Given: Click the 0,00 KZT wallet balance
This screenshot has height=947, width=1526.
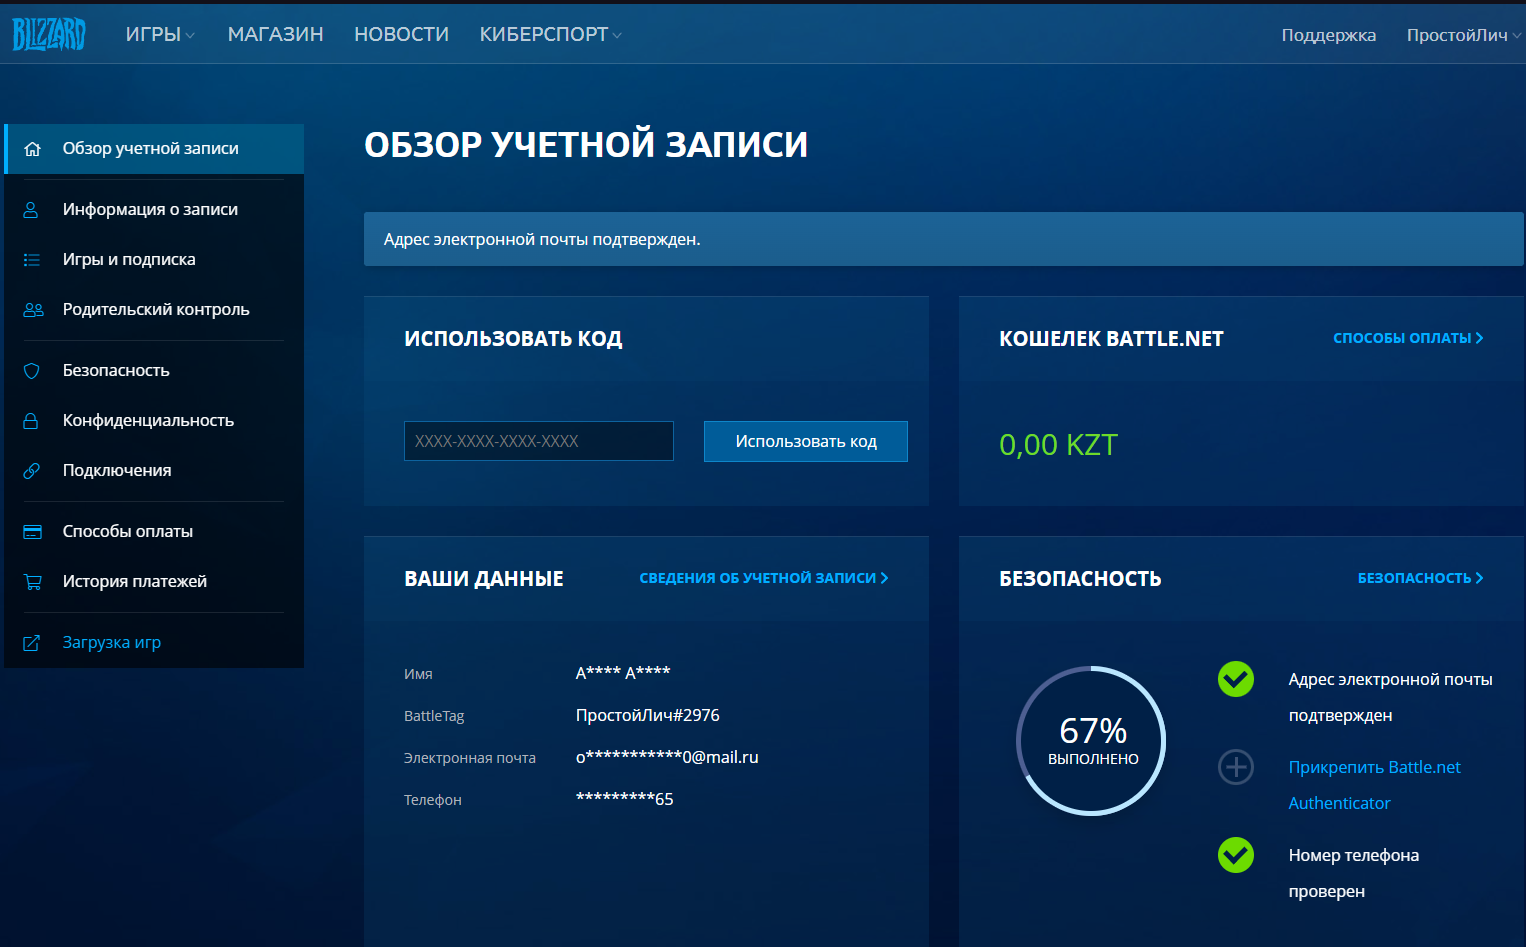Looking at the screenshot, I should (1058, 445).
